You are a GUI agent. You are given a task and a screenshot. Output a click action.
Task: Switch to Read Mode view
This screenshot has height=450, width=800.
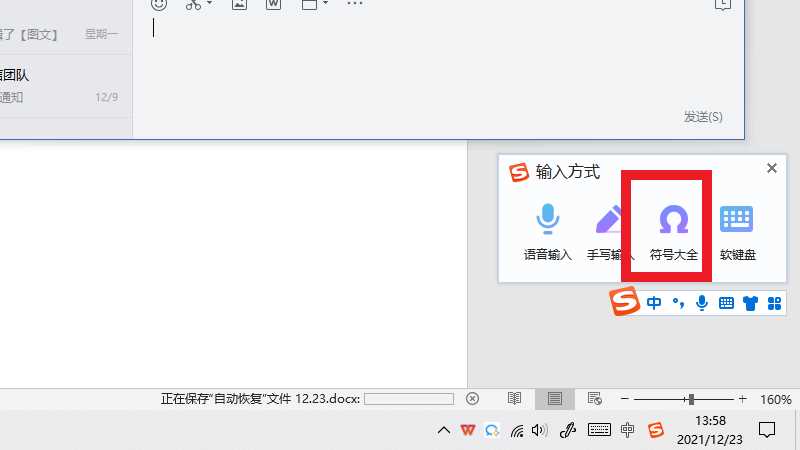tap(514, 398)
